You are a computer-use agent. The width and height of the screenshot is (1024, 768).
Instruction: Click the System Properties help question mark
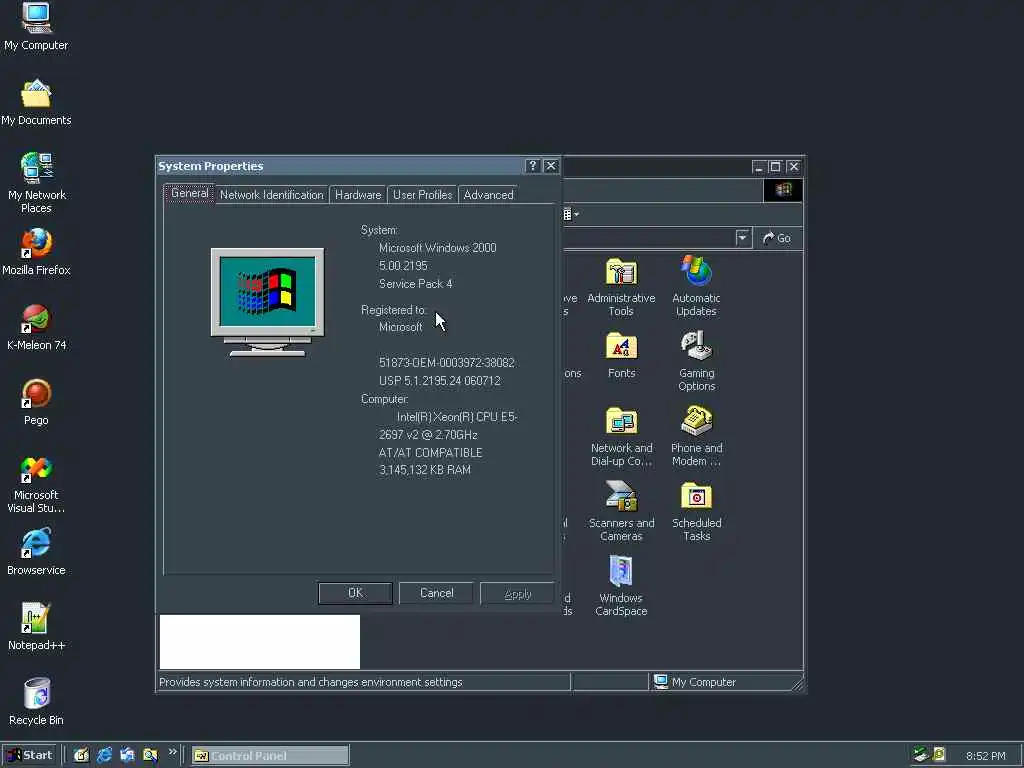[x=533, y=166]
